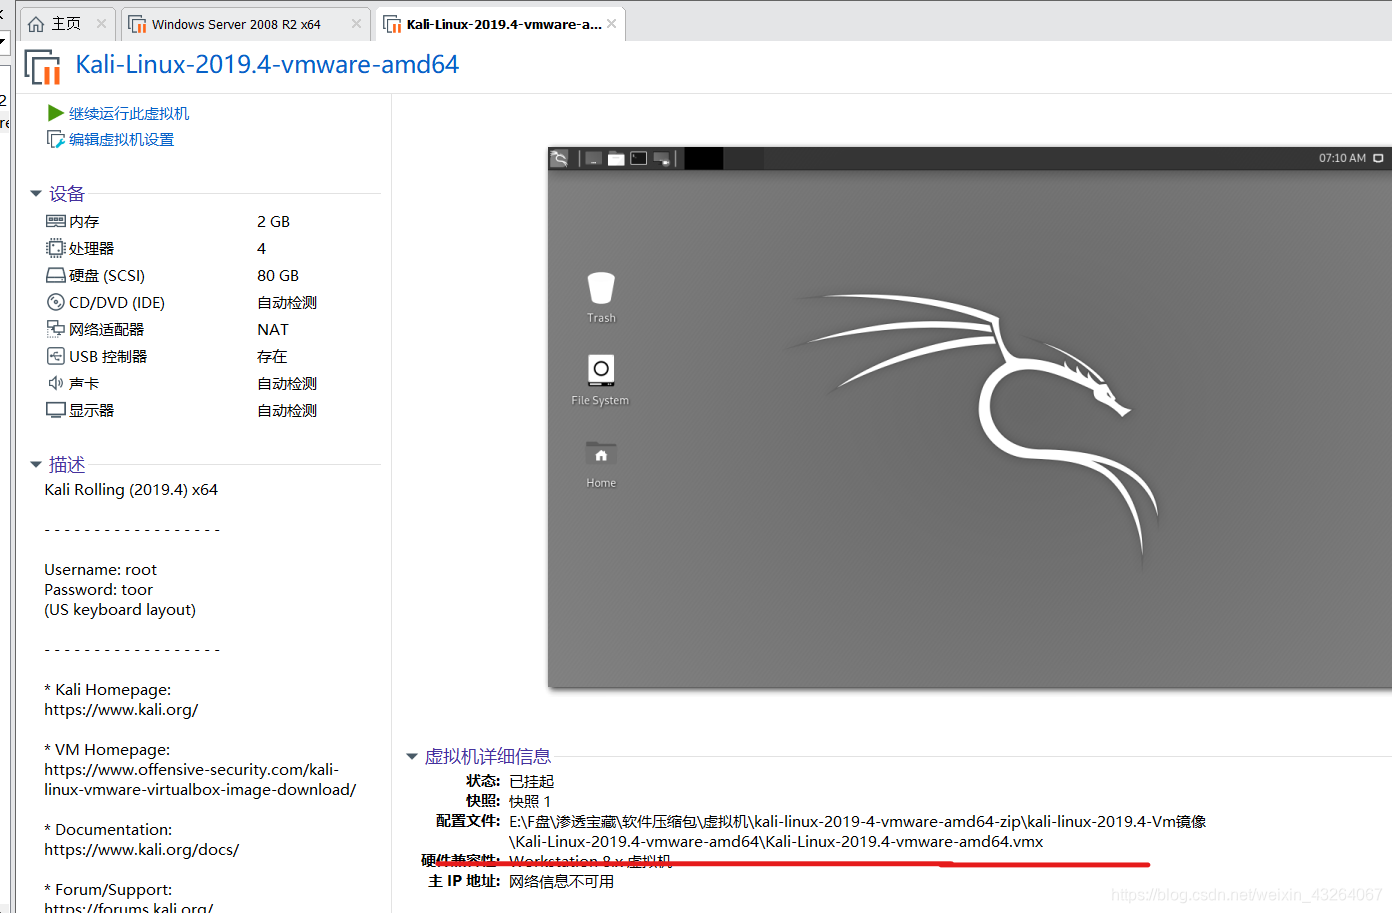Image resolution: width=1392 pixels, height=913 pixels.
Task: Click the memory (内存) device icon
Action: click(x=56, y=221)
